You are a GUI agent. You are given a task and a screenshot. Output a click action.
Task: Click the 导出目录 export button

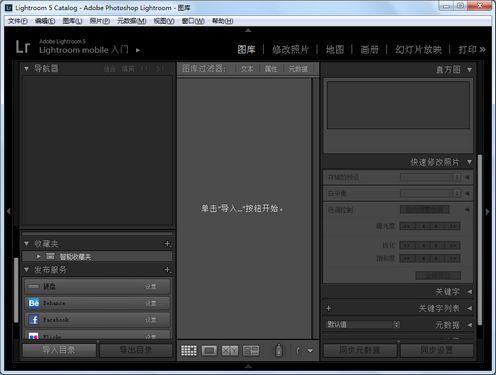click(136, 350)
